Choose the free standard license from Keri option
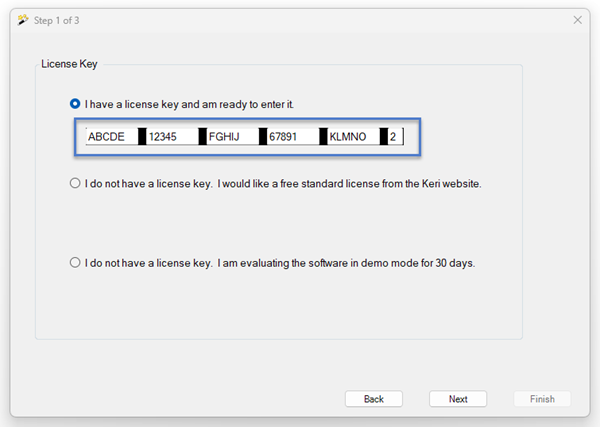Viewport: 600px width, 427px height. (76, 183)
